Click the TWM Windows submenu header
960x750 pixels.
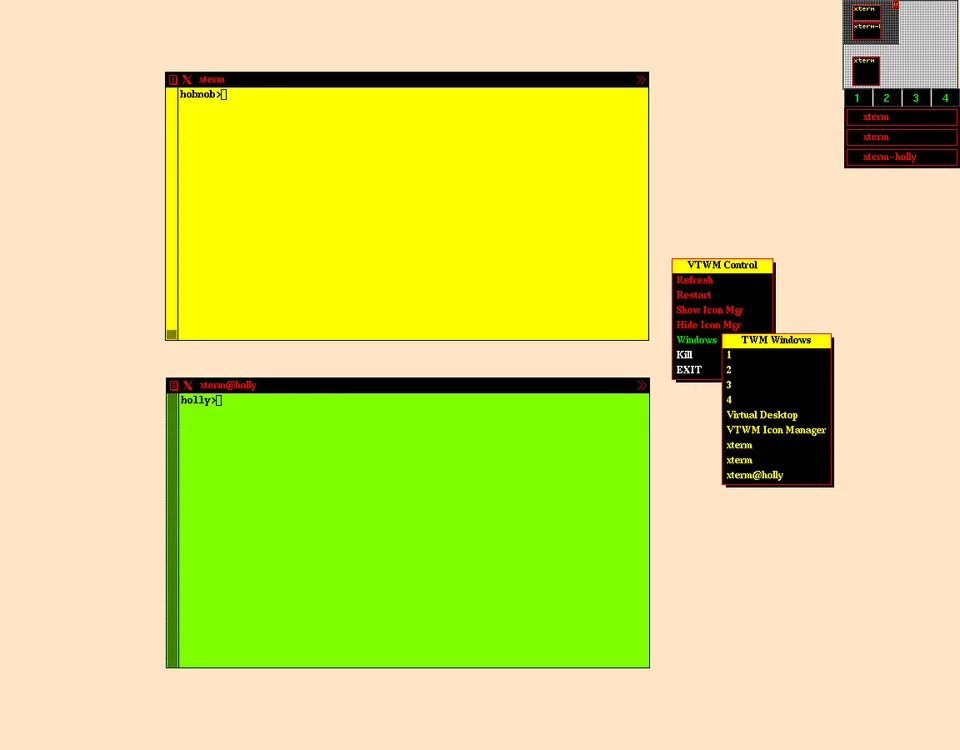tap(776, 340)
